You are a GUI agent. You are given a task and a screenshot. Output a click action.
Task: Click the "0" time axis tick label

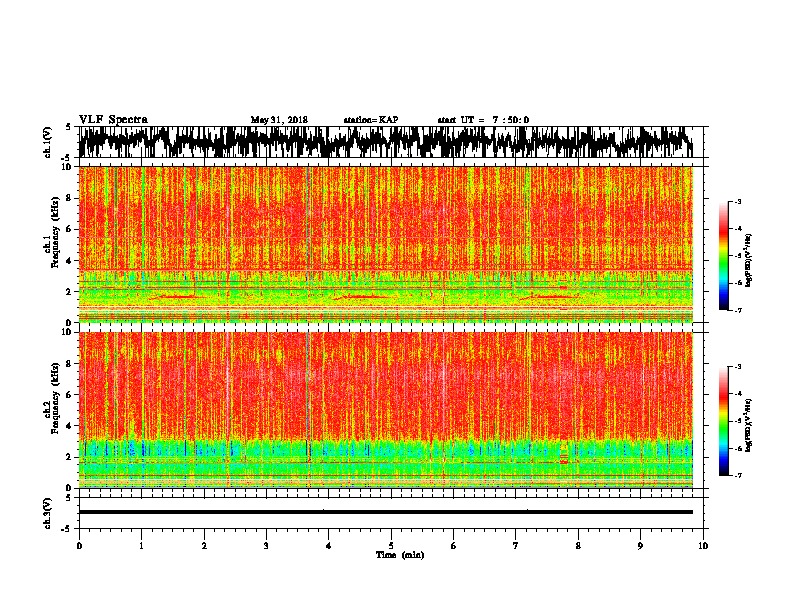[79, 546]
